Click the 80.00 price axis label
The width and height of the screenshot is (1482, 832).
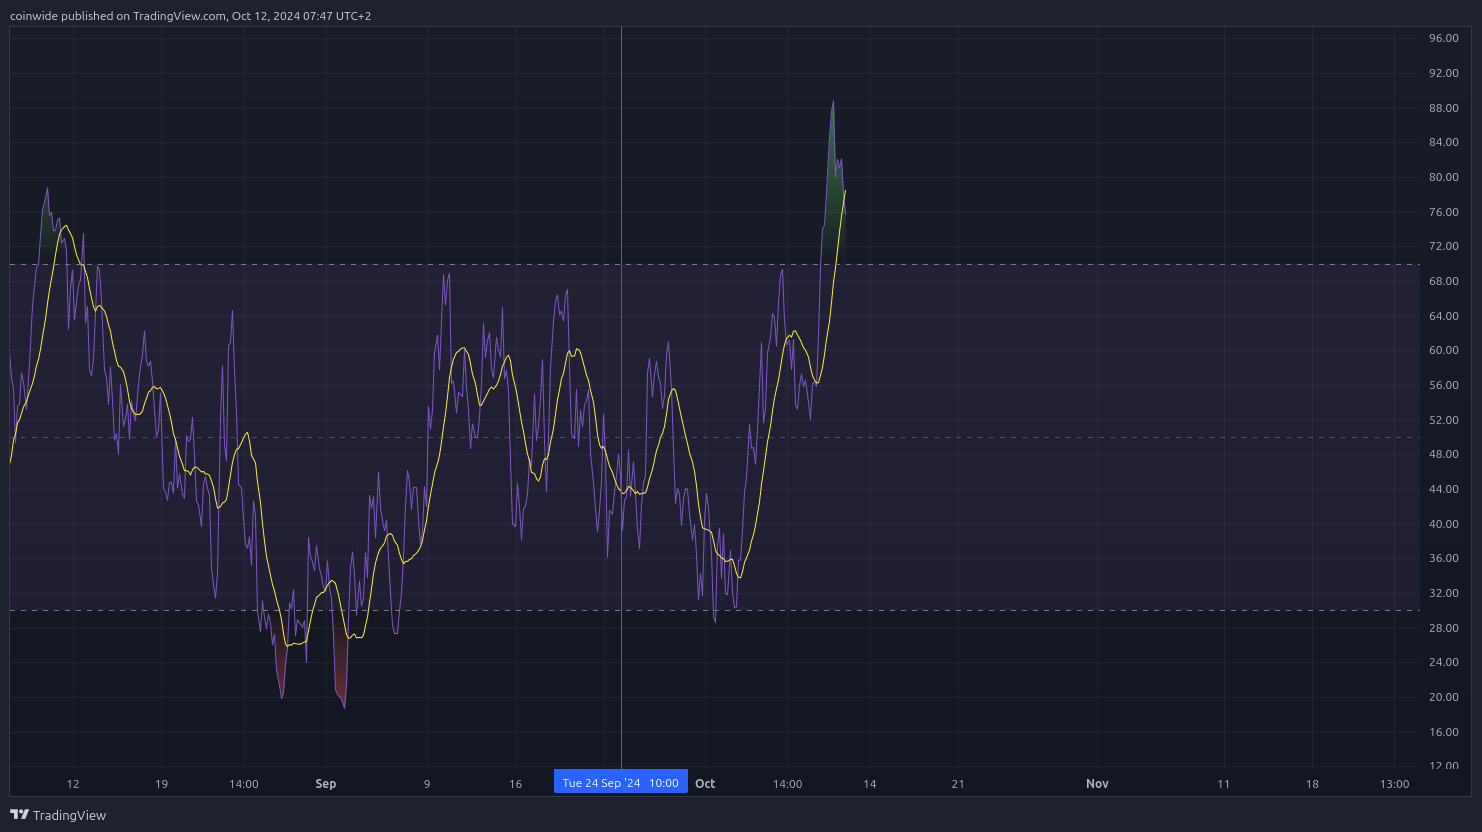point(1444,177)
